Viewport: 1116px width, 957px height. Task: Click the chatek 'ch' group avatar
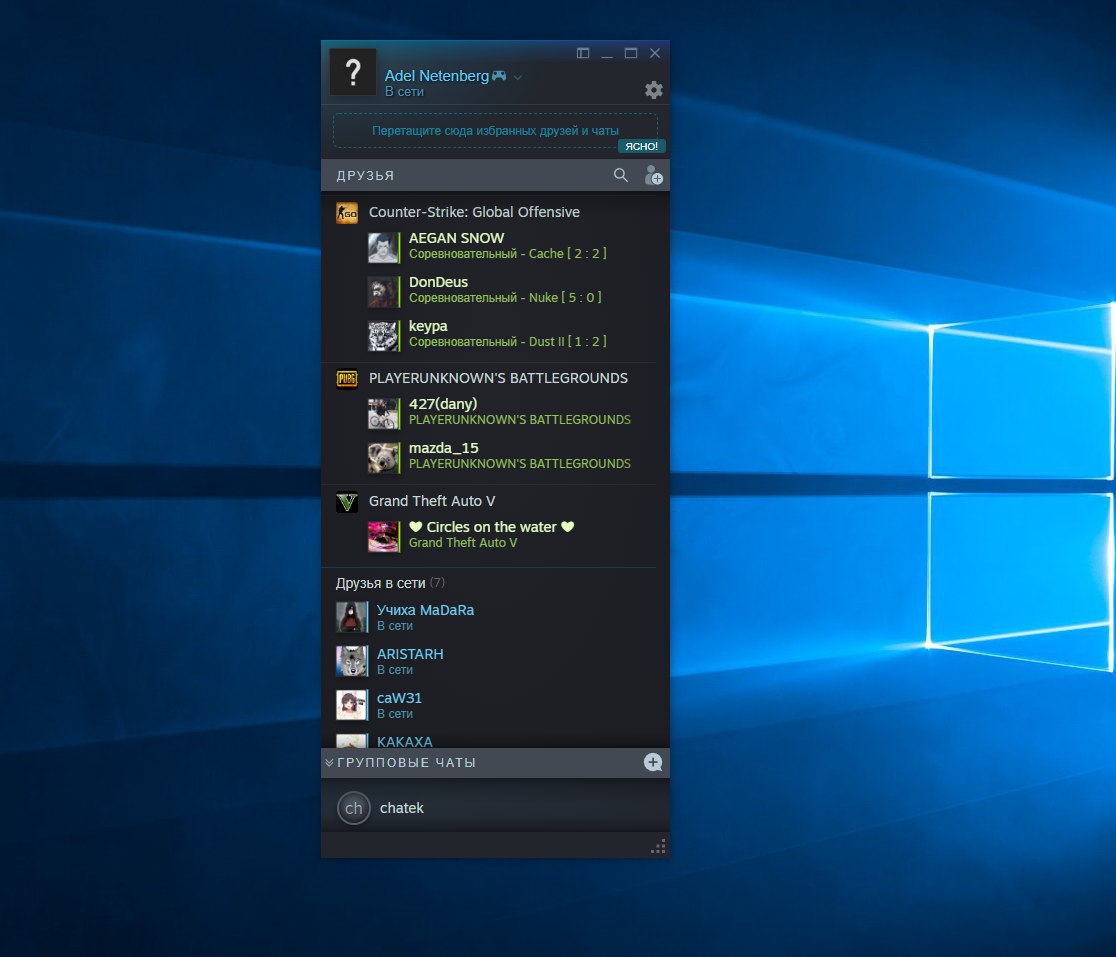354,808
